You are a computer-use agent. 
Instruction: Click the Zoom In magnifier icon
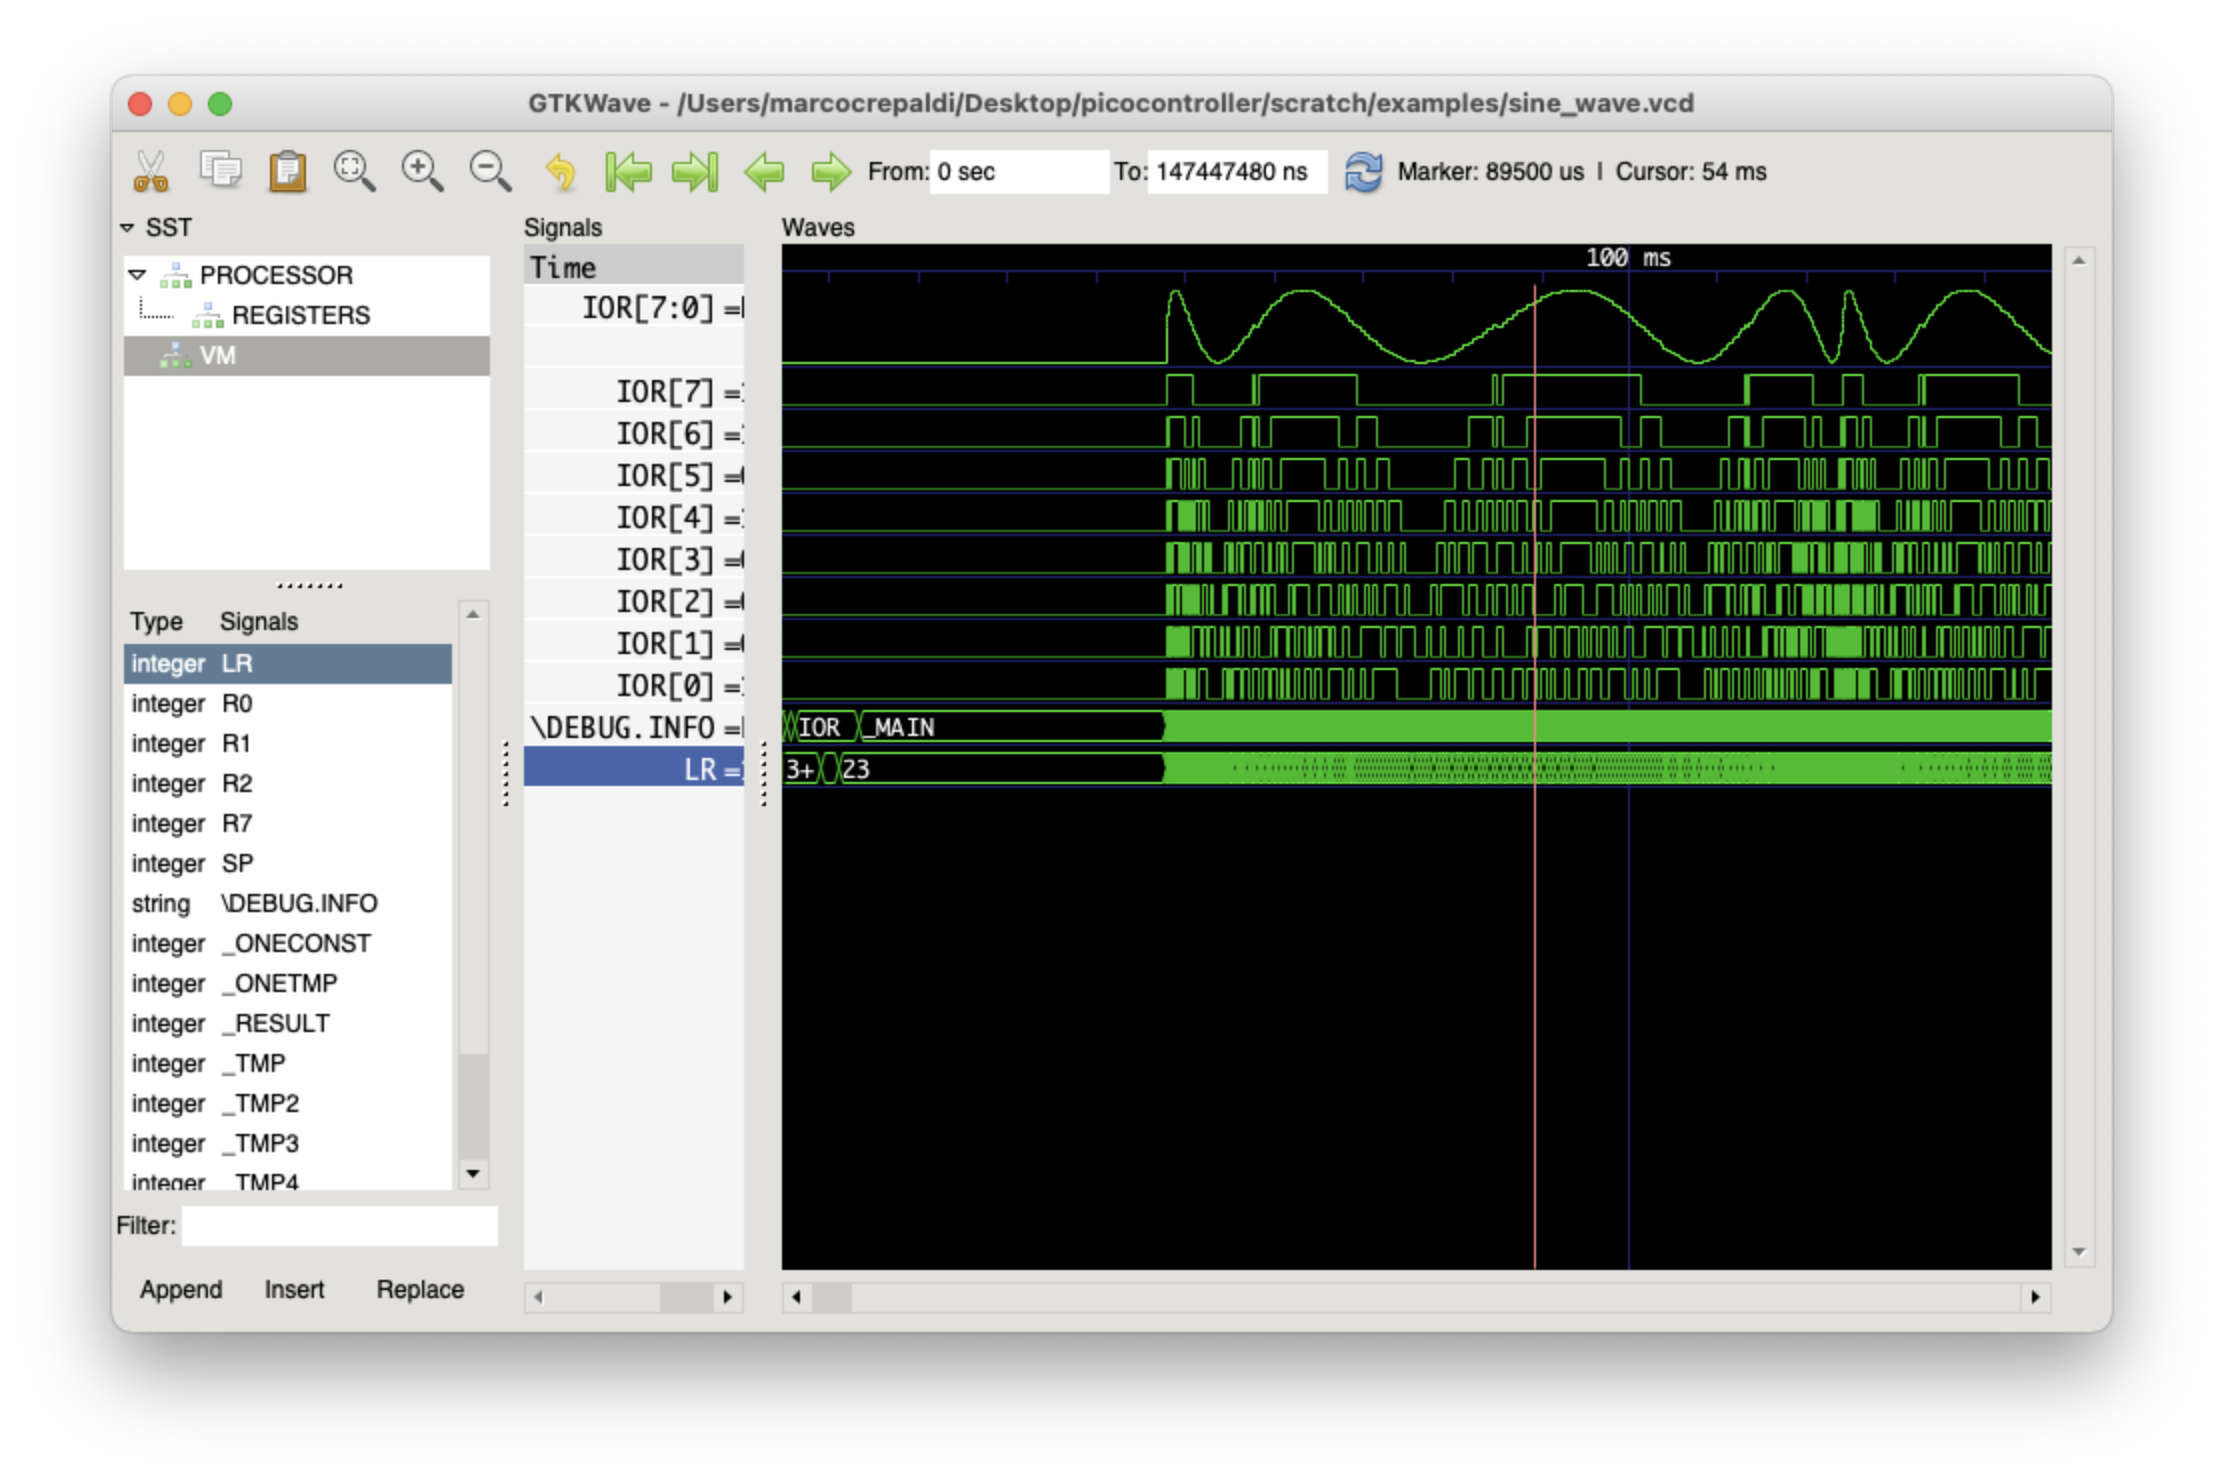pos(422,171)
